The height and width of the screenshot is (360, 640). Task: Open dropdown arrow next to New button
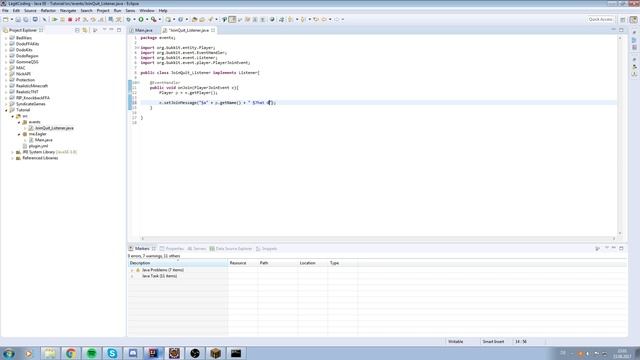coord(11,19)
